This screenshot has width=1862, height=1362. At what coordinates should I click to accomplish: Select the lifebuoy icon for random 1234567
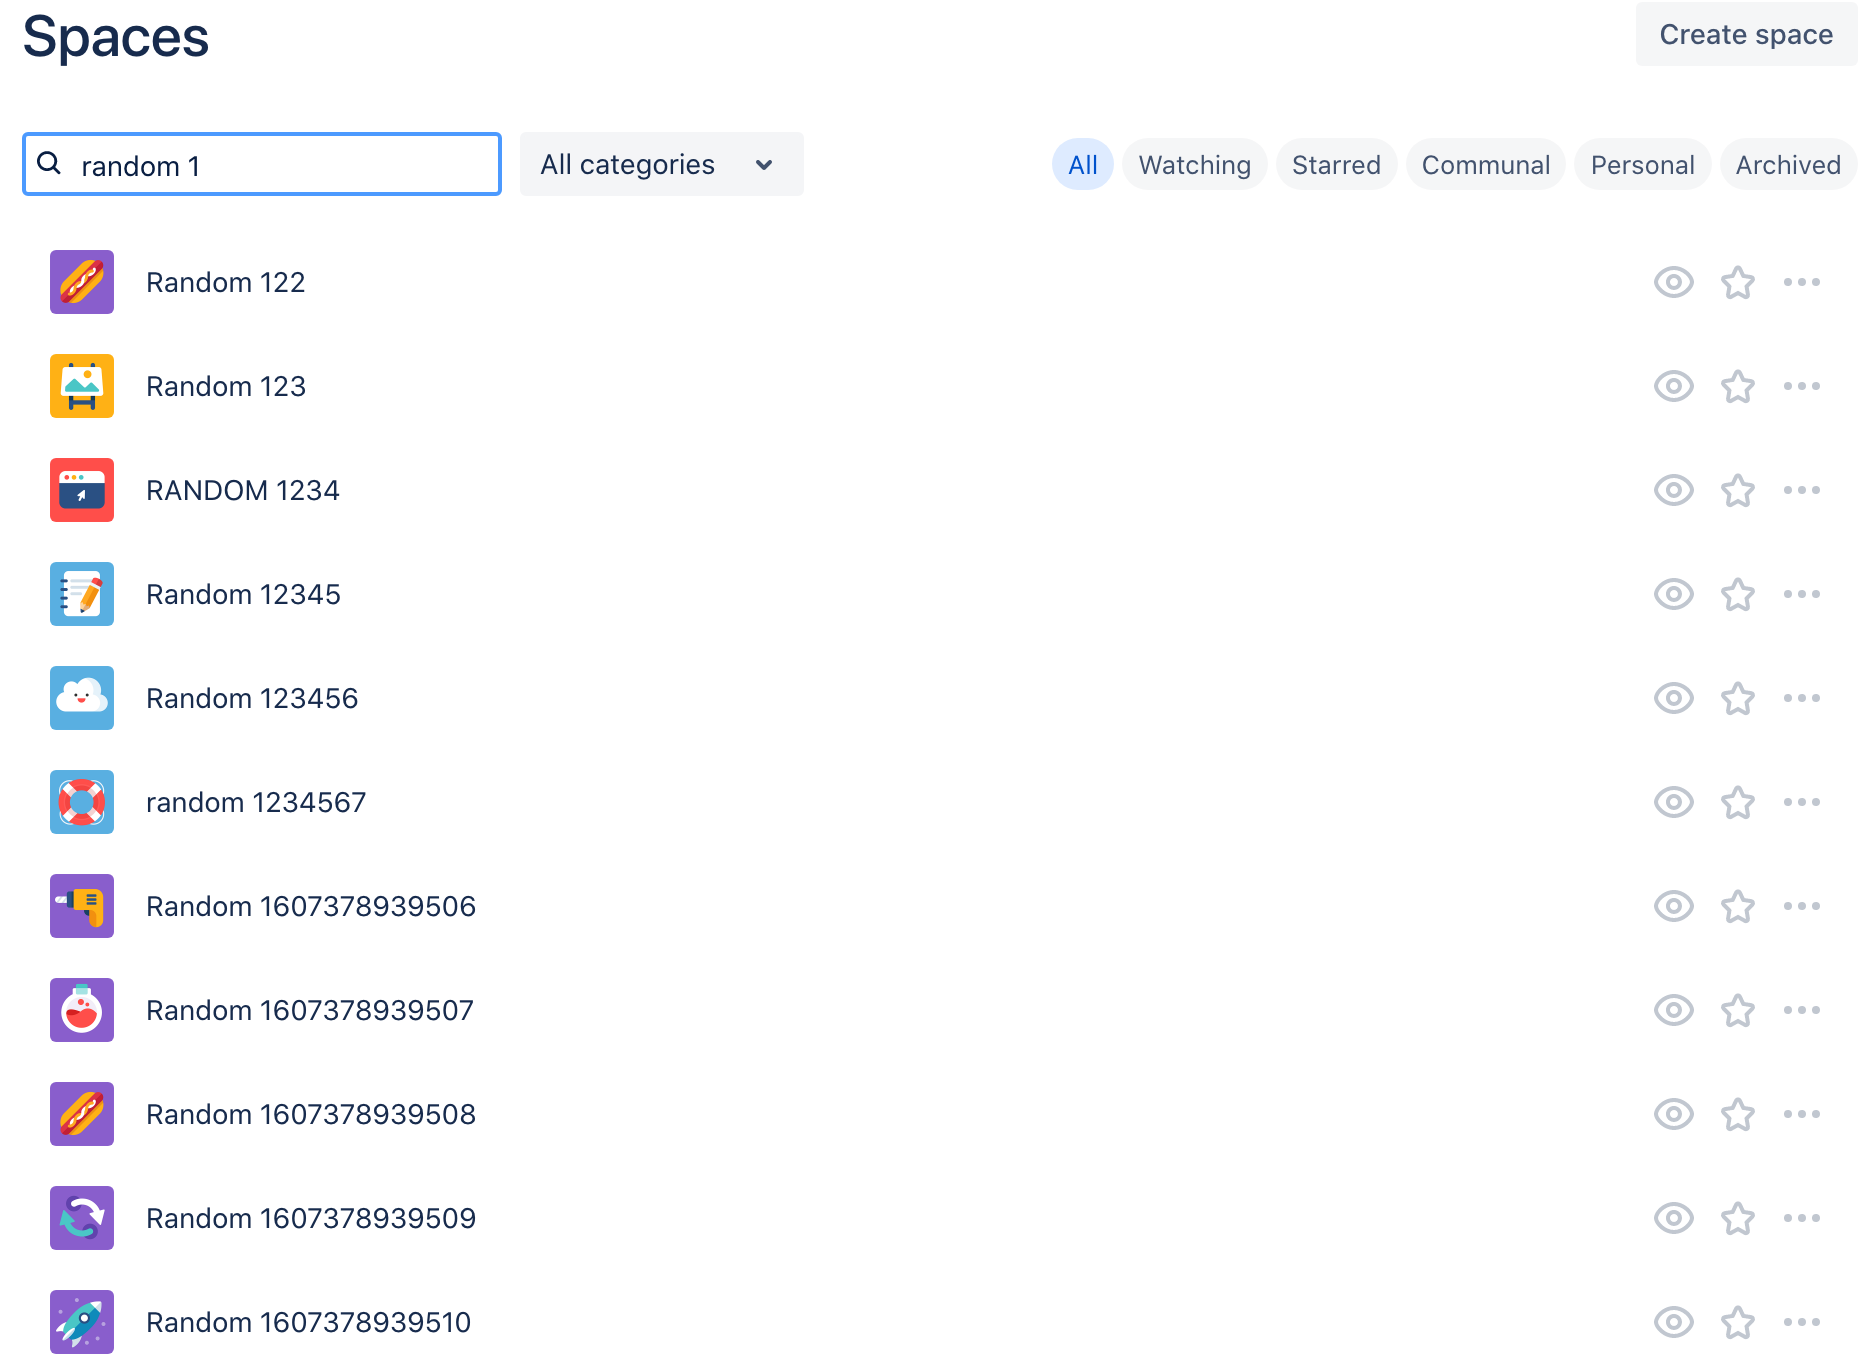[x=81, y=802]
